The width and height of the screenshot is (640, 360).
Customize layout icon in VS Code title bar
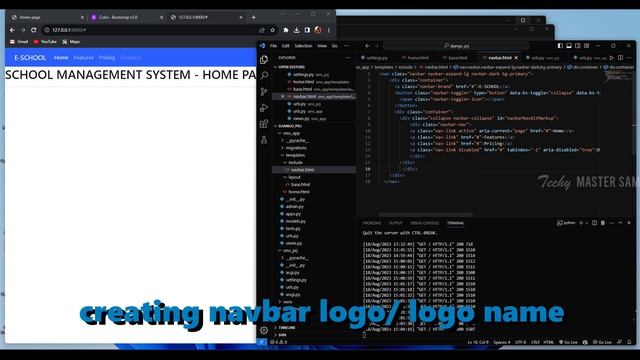pyautogui.click(x=587, y=46)
